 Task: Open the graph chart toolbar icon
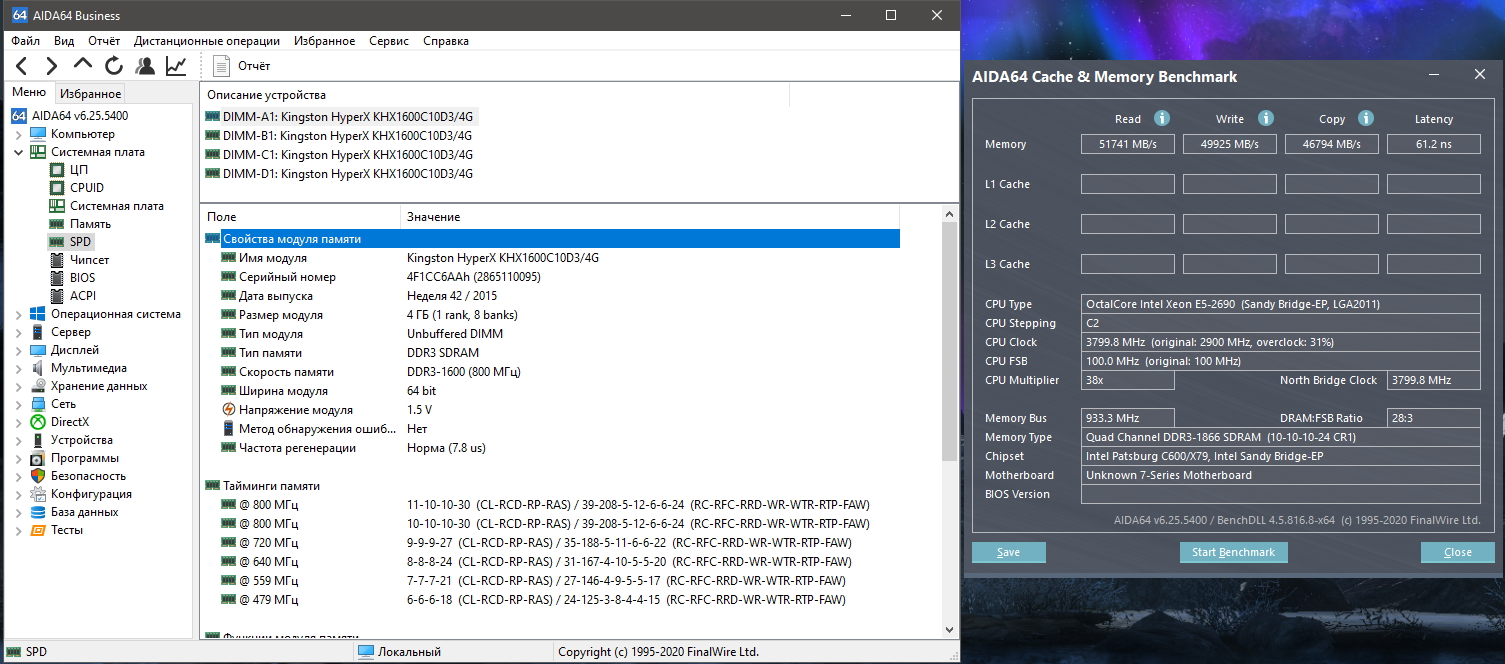176,66
